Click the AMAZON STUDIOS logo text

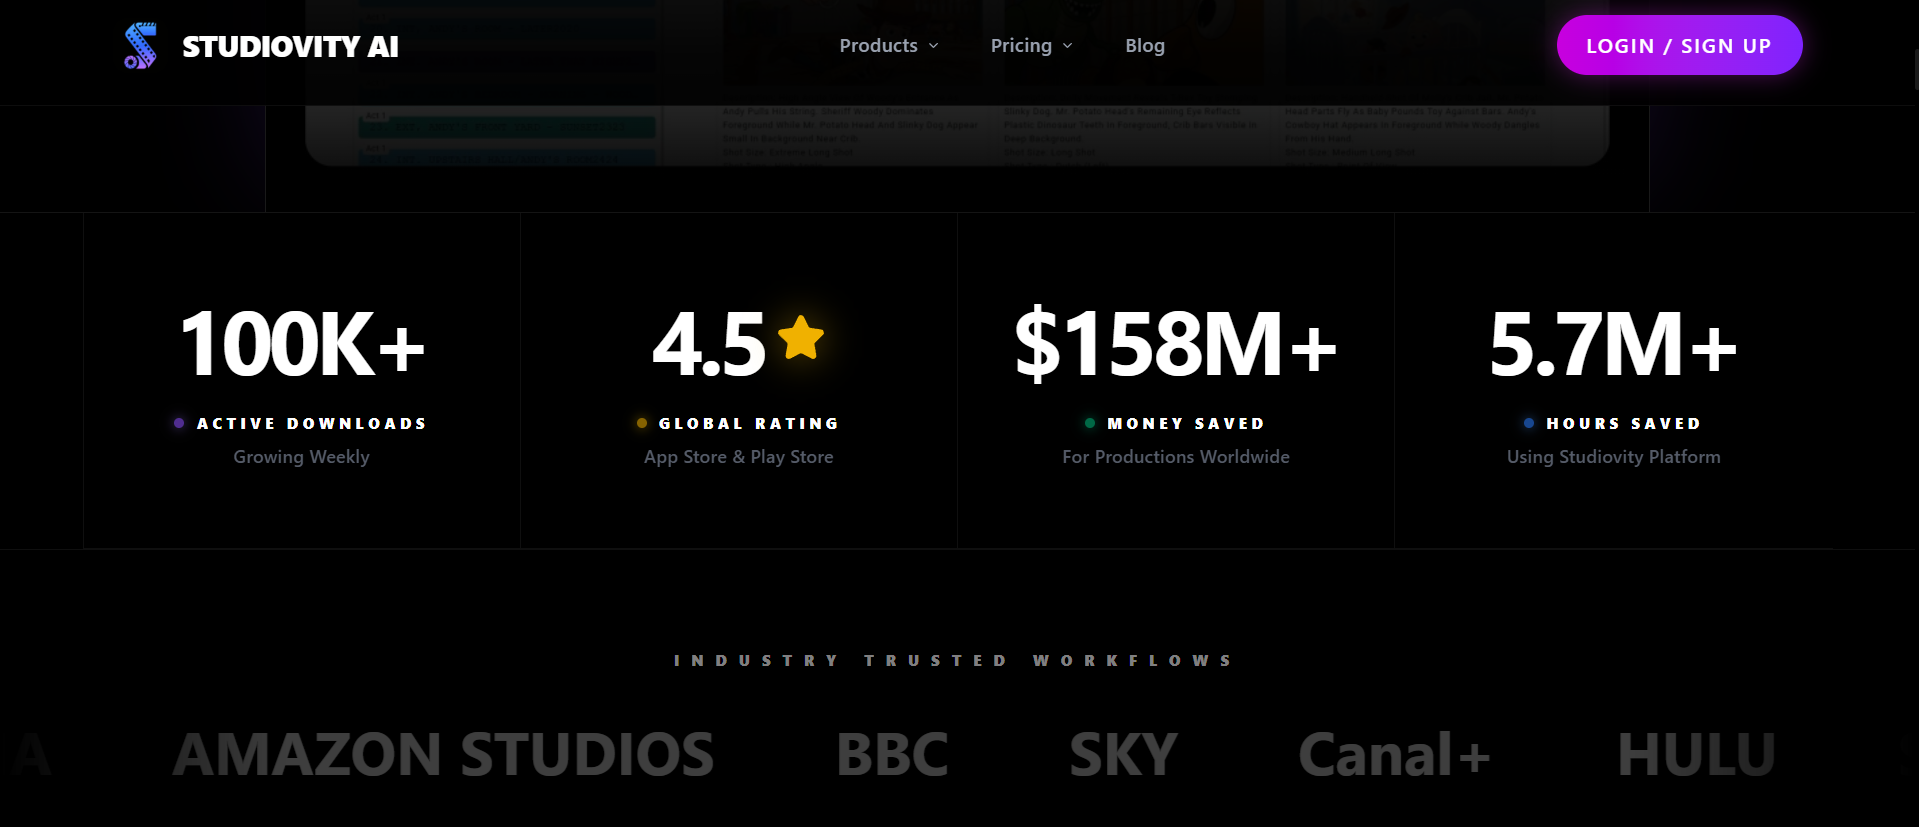click(444, 755)
